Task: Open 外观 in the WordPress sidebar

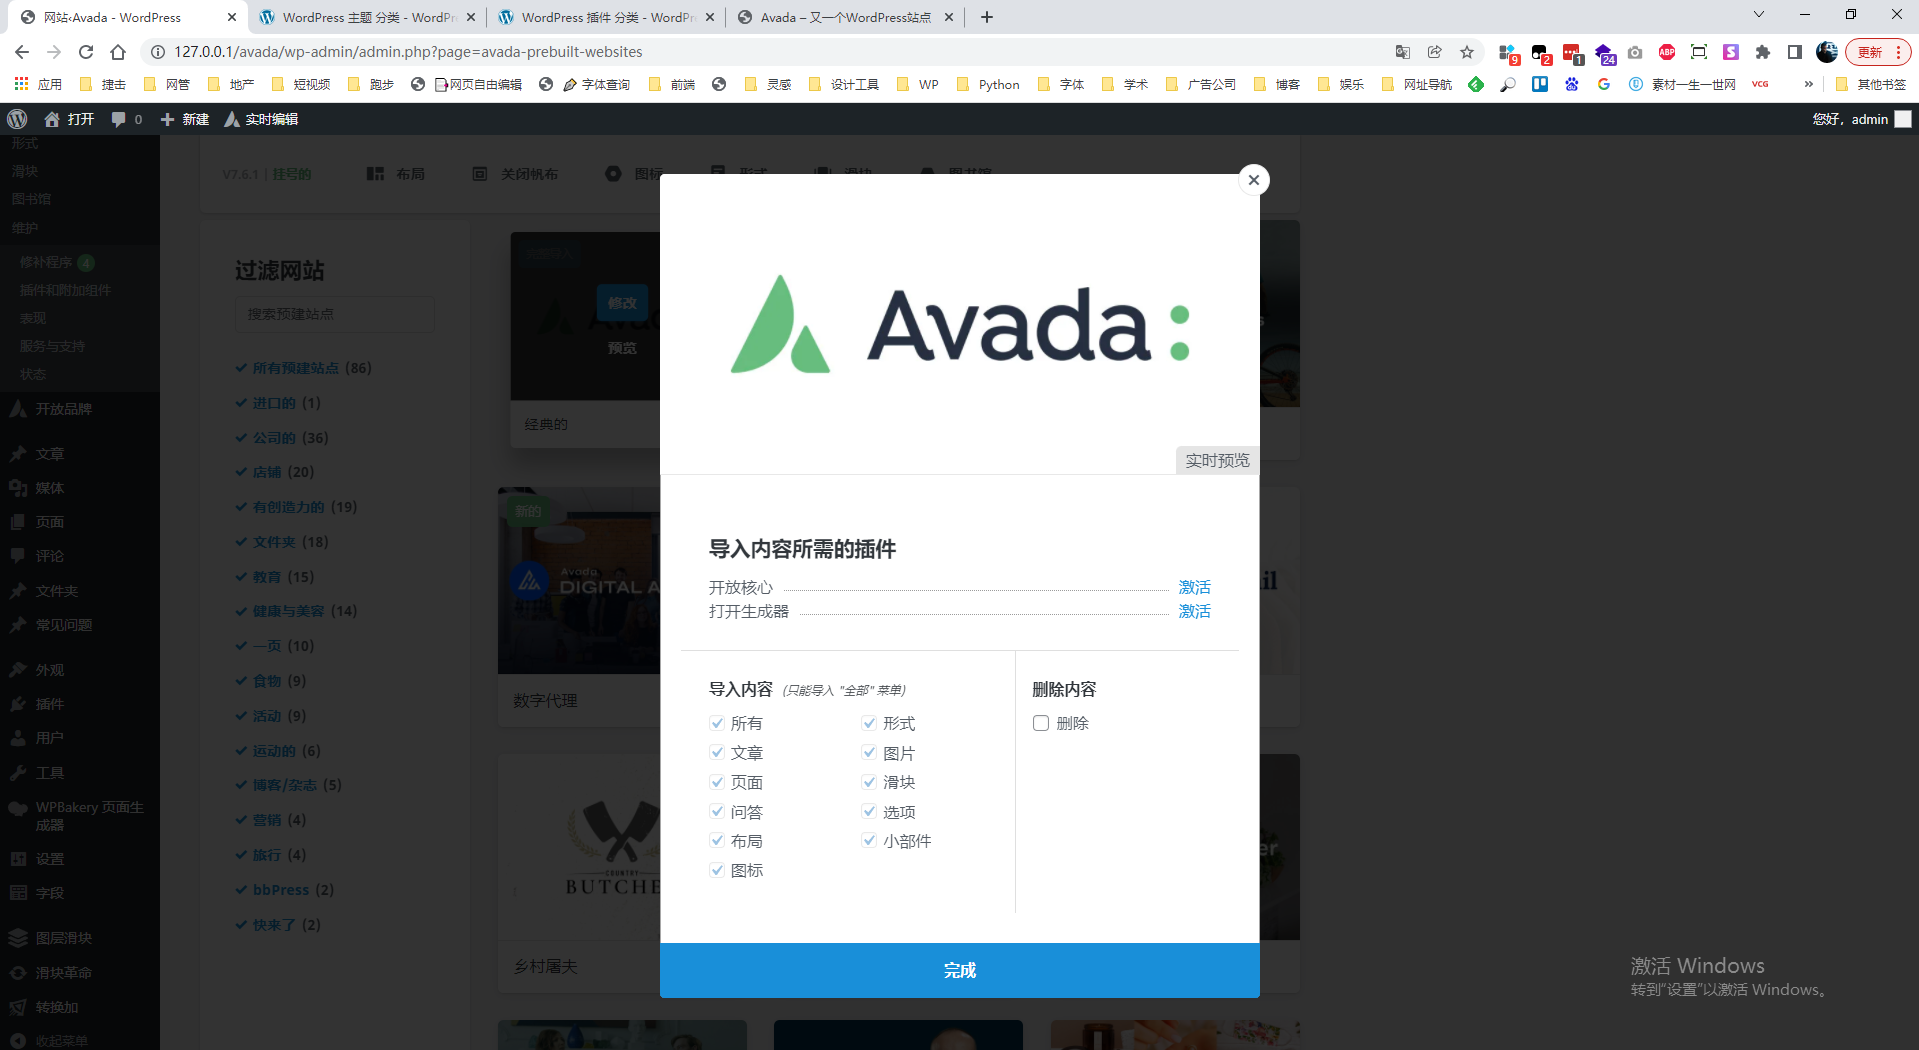Action: pos(50,670)
